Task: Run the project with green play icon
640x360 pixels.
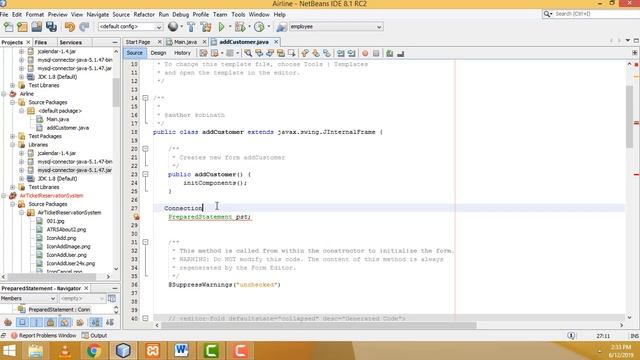Action: pos(221,27)
